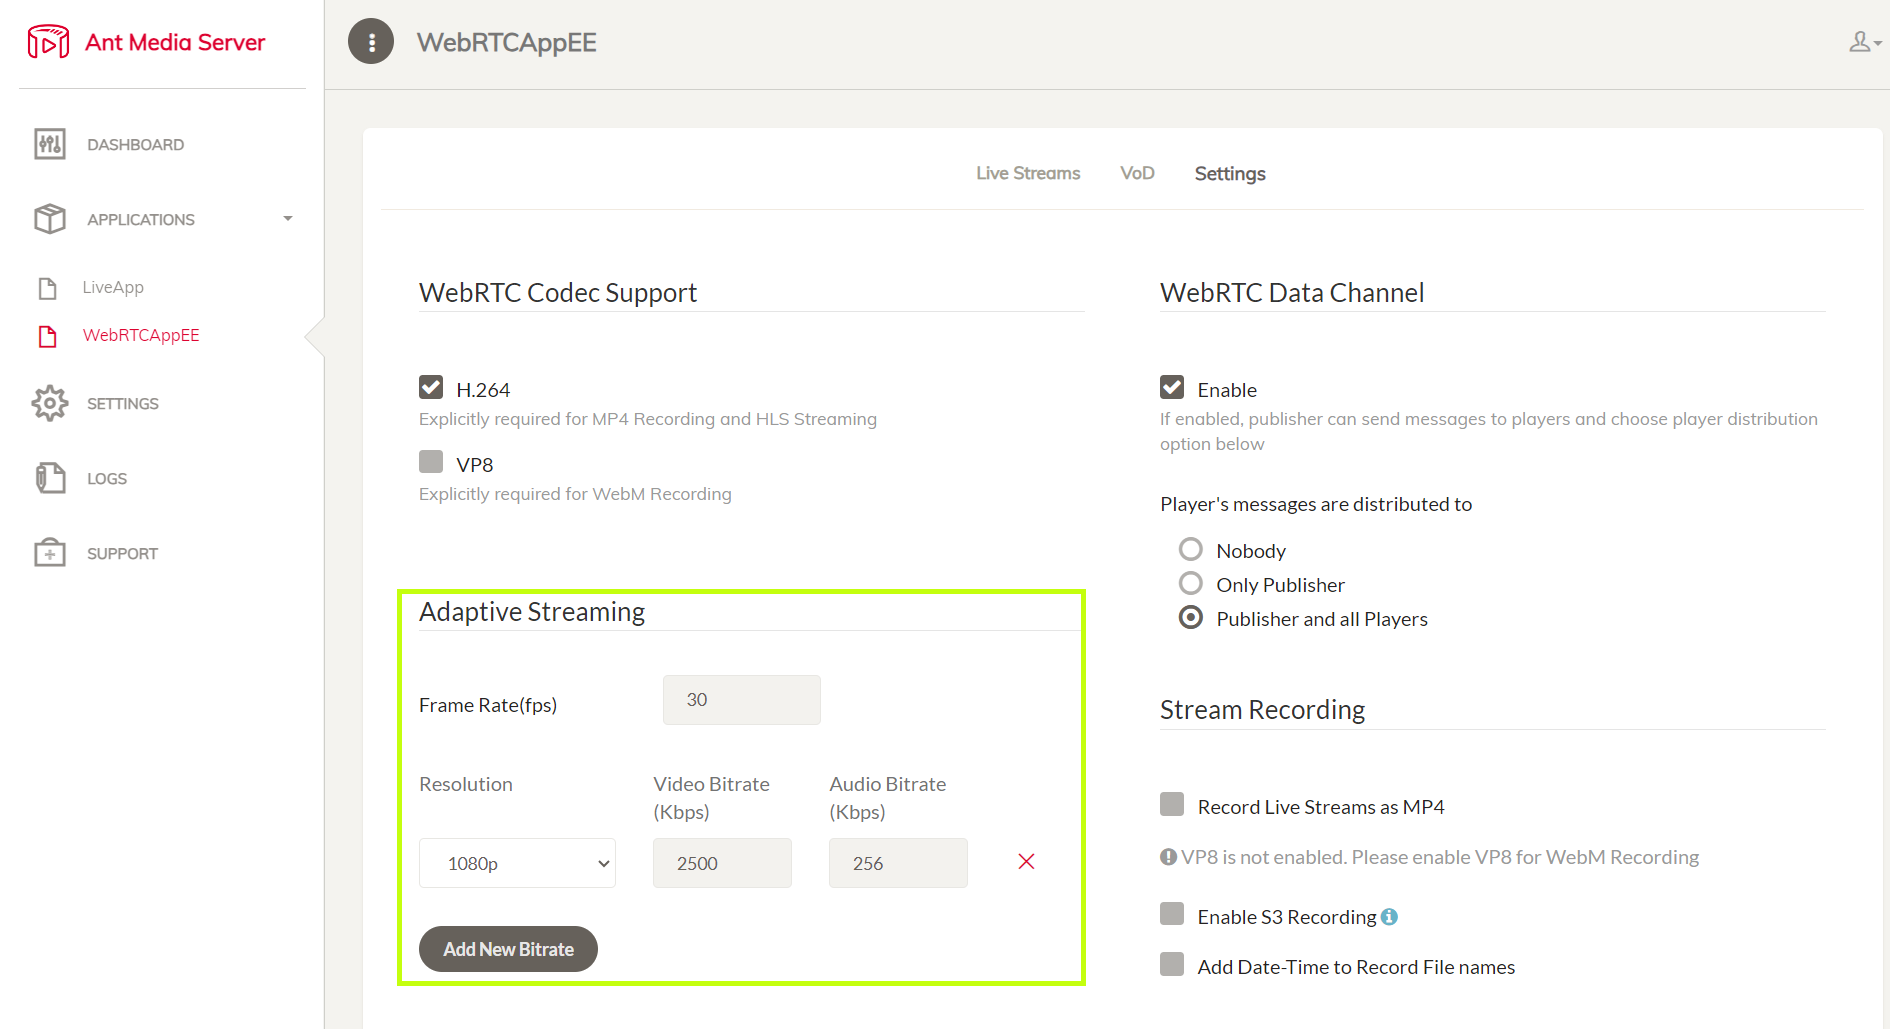This screenshot has height=1029, width=1890.
Task: Click the LiveApp document icon
Action: point(47,288)
